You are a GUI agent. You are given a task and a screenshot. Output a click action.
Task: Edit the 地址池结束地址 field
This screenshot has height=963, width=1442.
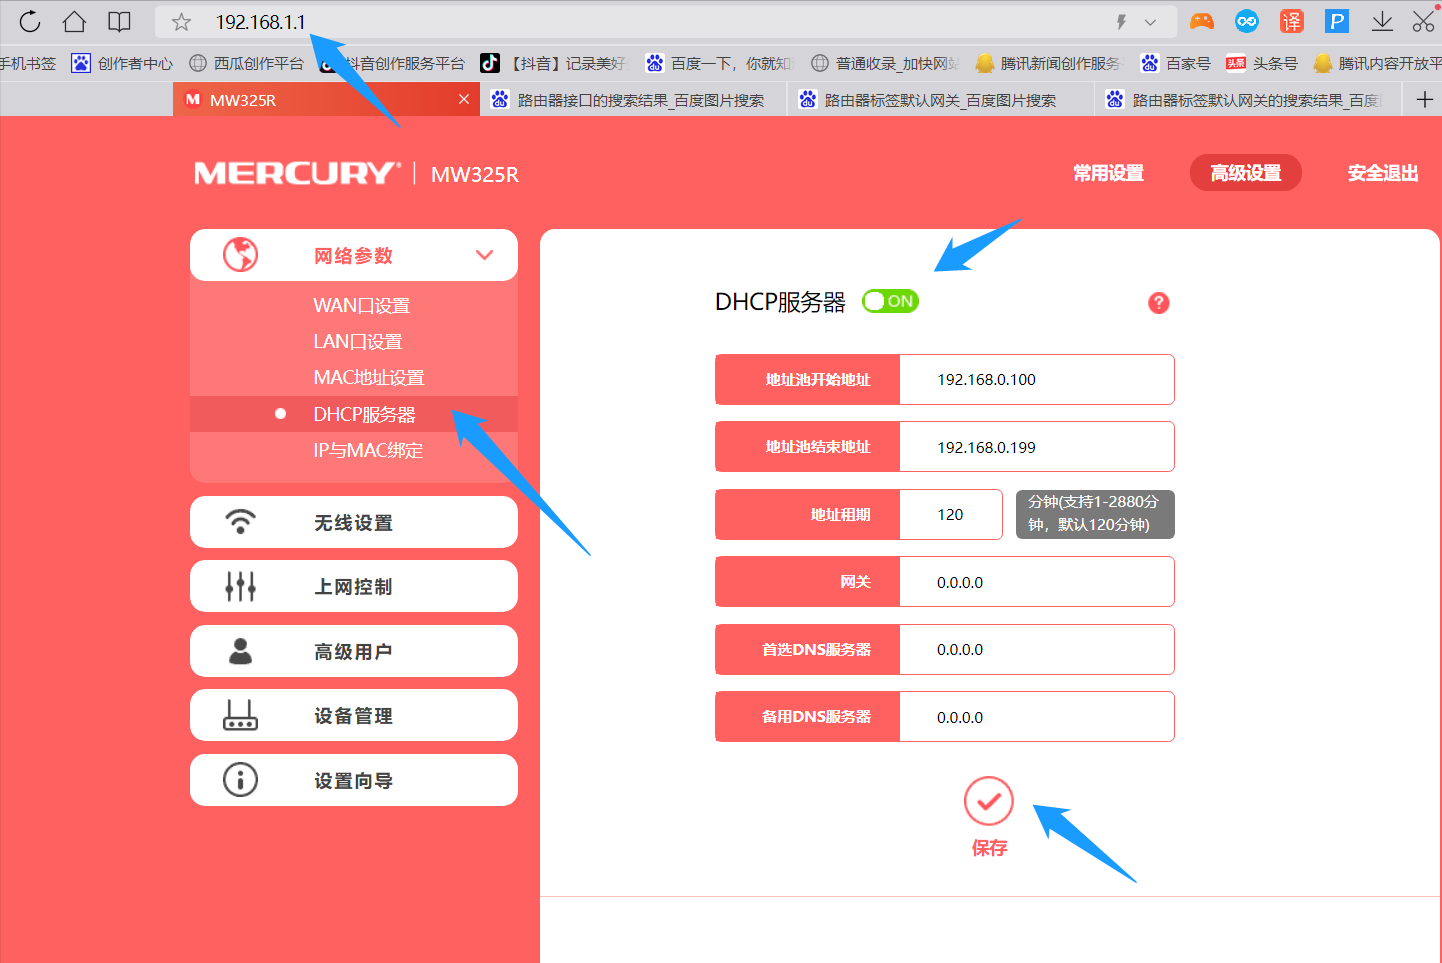(1037, 447)
